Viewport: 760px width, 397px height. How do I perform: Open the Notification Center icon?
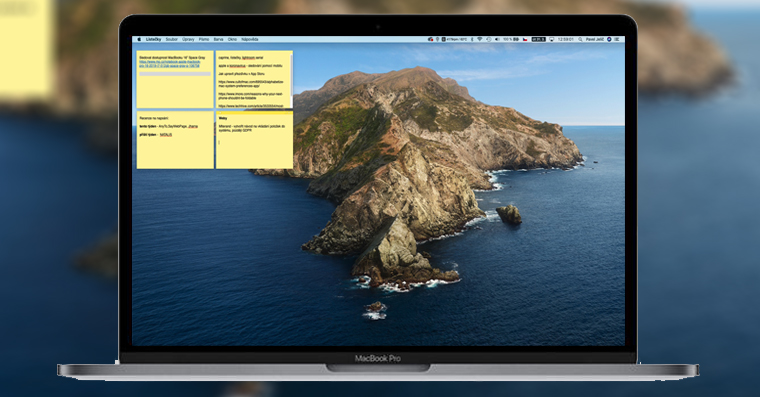click(x=618, y=39)
